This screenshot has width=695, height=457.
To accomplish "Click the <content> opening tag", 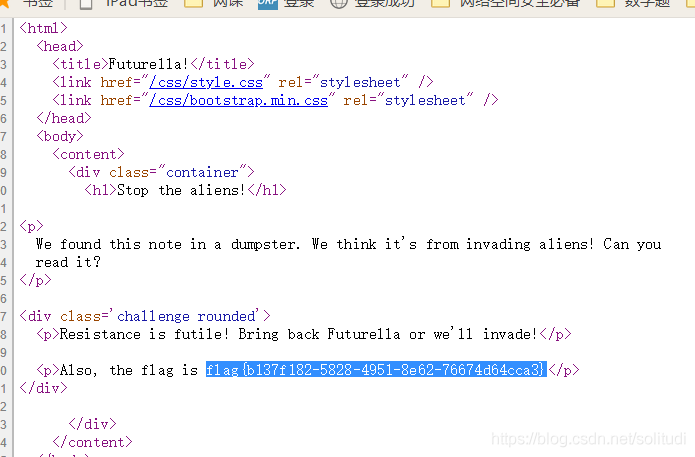I will click(88, 154).
